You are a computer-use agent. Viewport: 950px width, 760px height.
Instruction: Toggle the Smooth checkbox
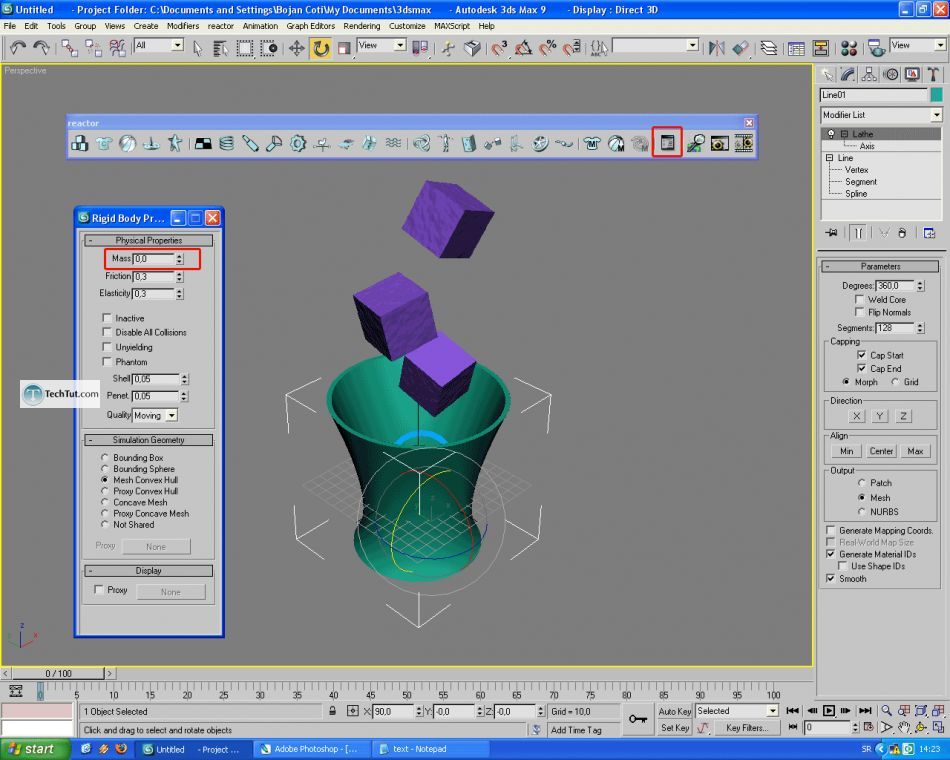(x=831, y=579)
